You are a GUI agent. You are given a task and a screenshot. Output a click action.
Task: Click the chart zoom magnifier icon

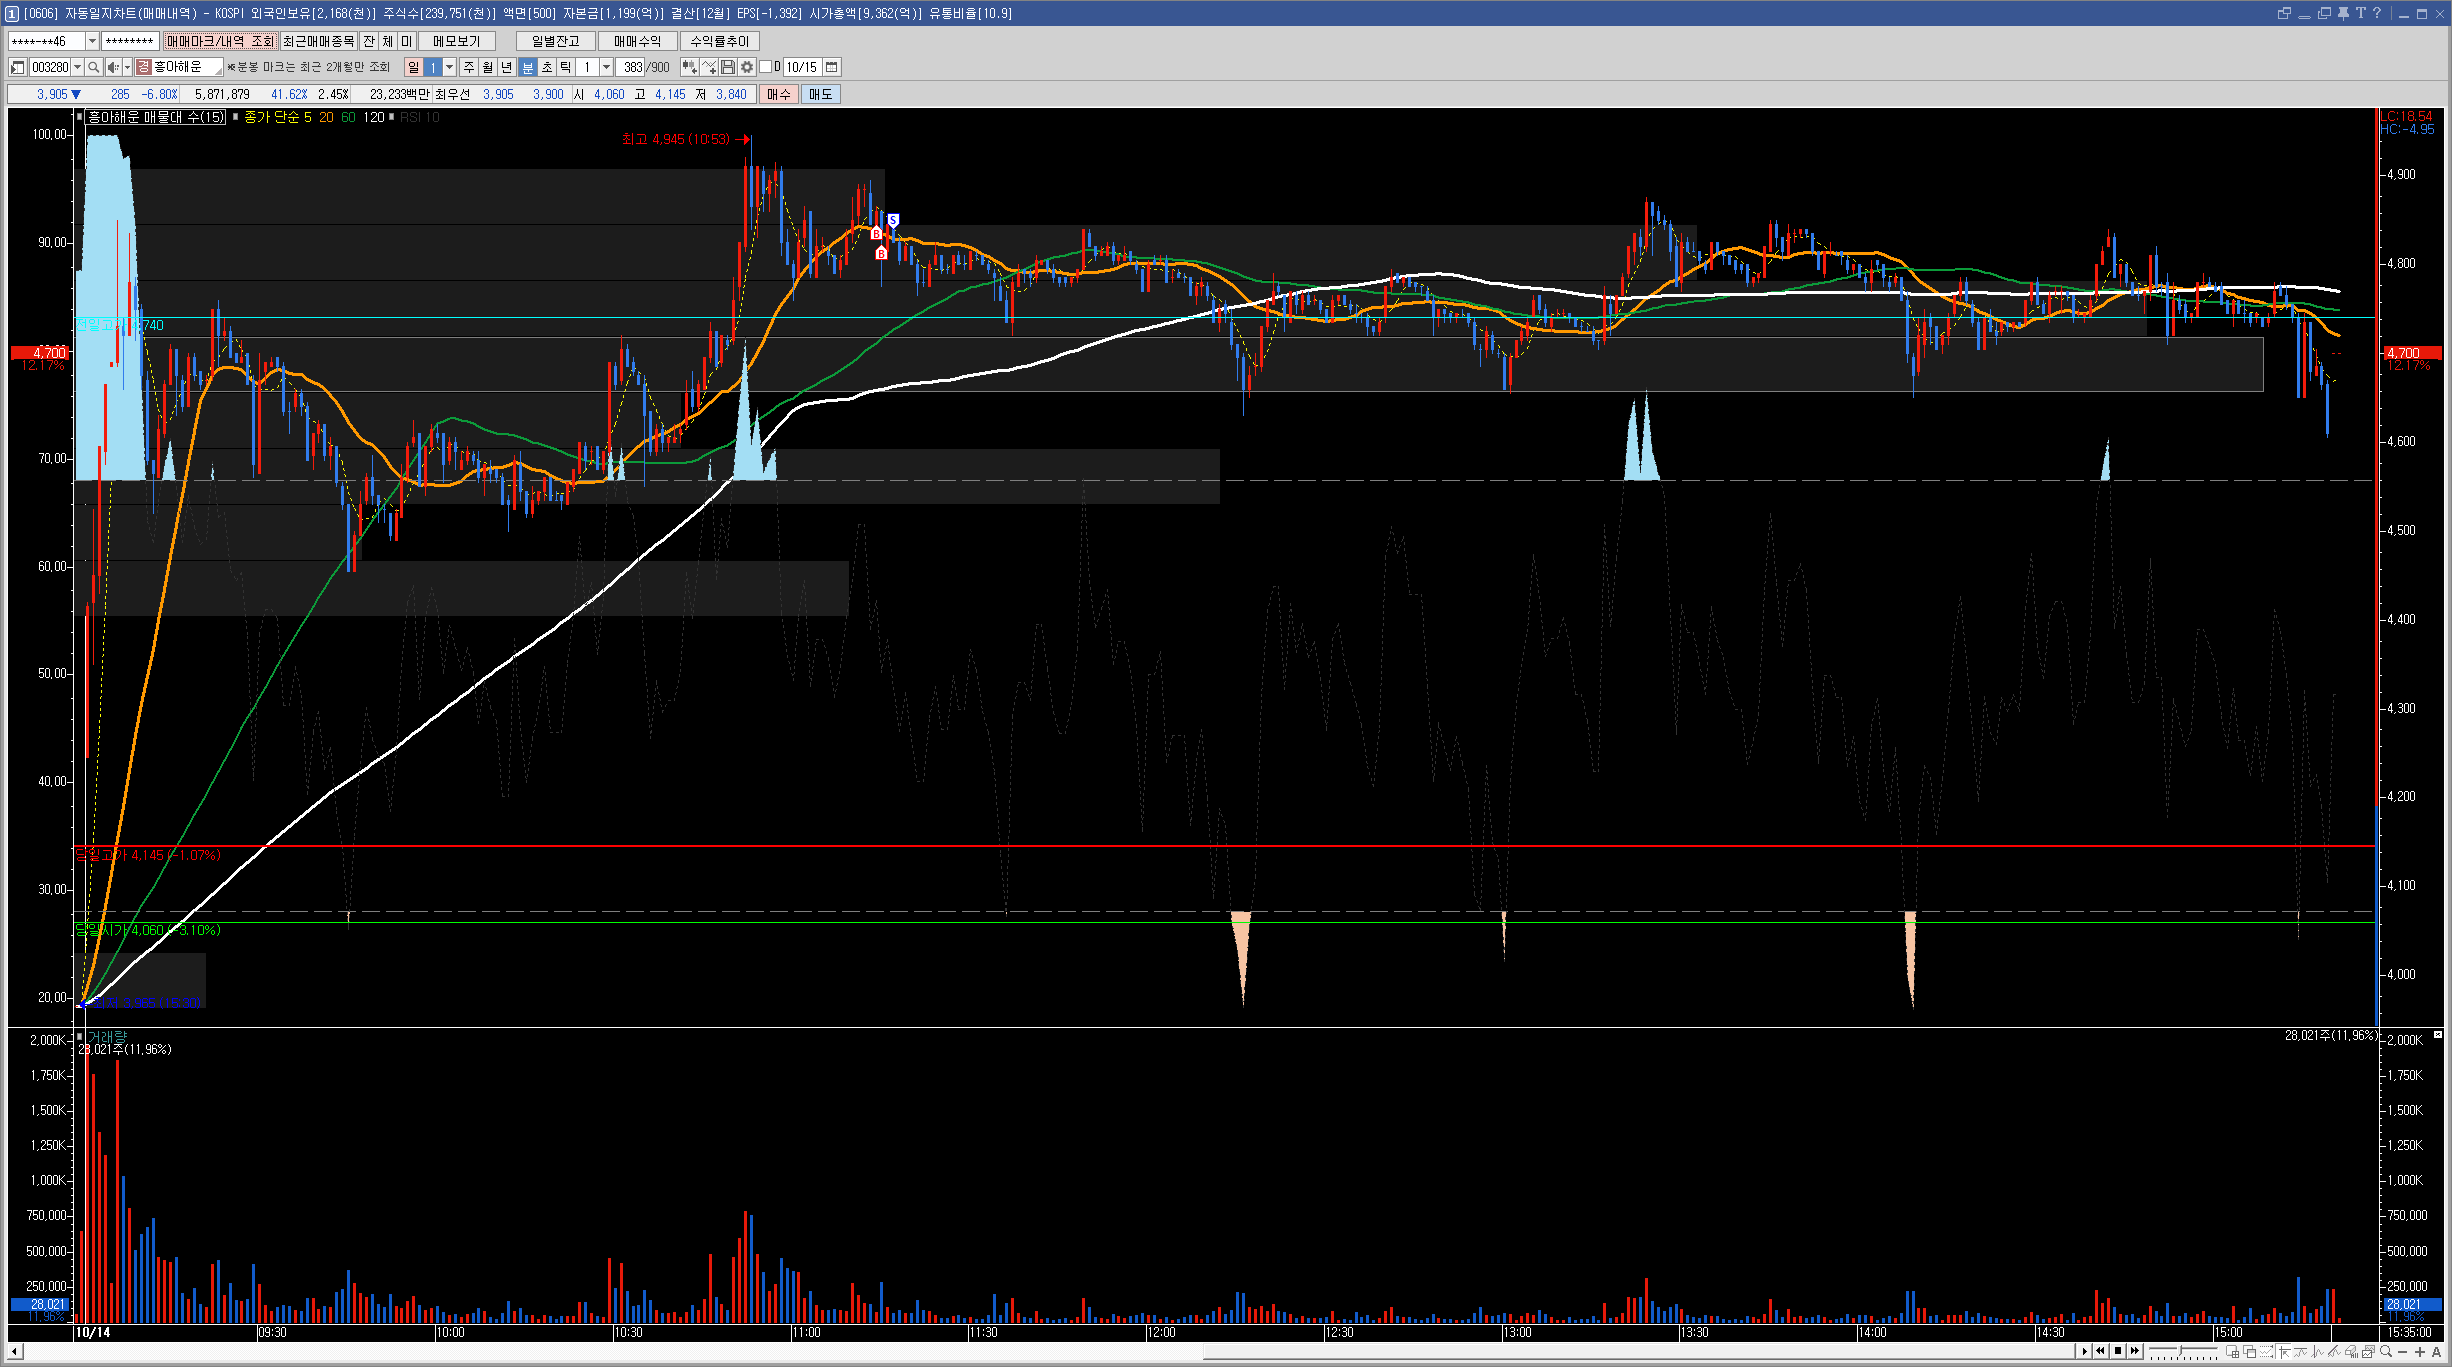(2386, 1352)
